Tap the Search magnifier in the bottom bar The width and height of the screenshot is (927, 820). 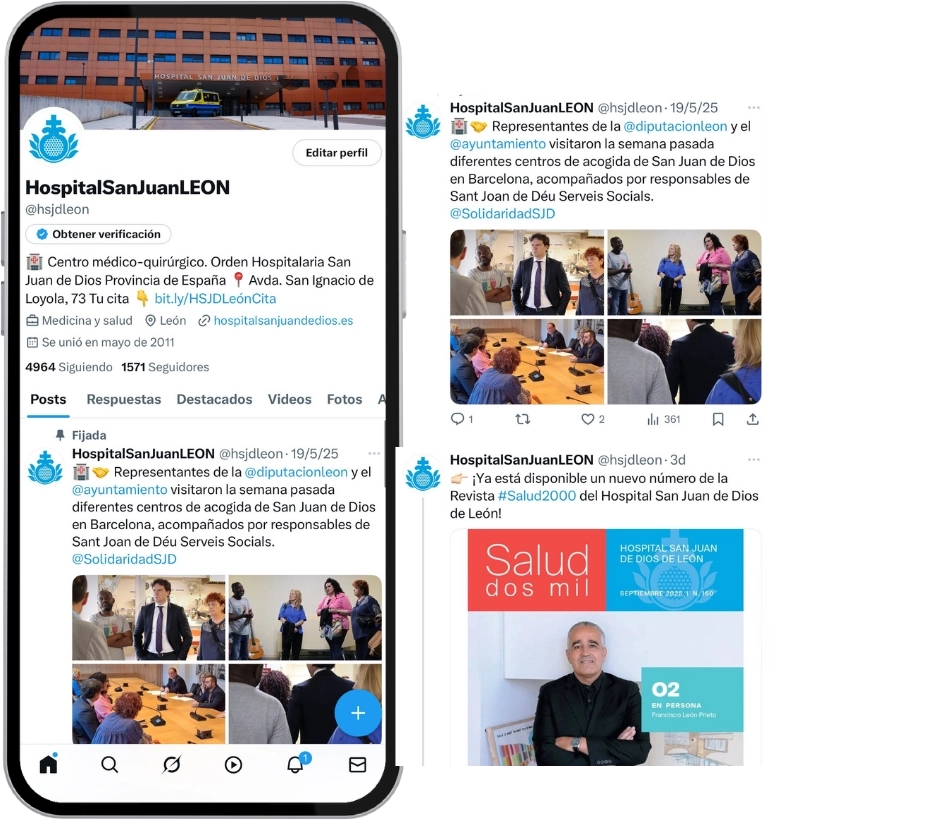pos(109,764)
